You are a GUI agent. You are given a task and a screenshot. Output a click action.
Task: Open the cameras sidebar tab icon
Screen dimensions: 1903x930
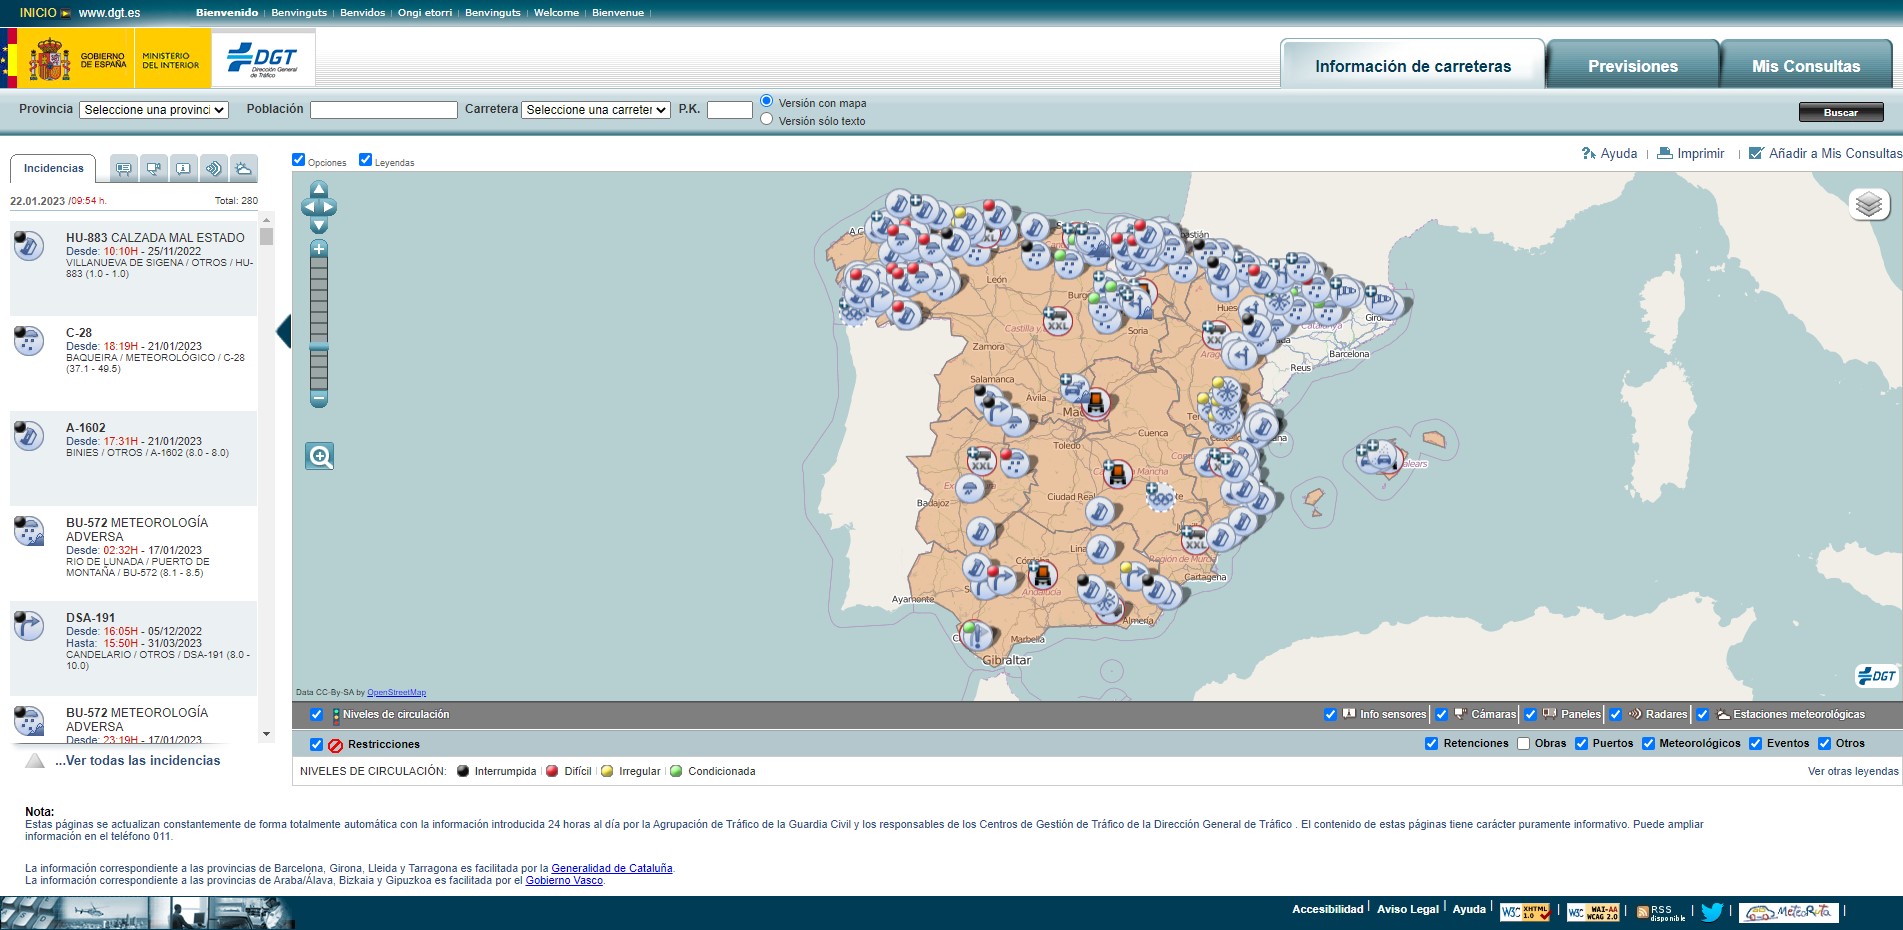[x=153, y=169]
